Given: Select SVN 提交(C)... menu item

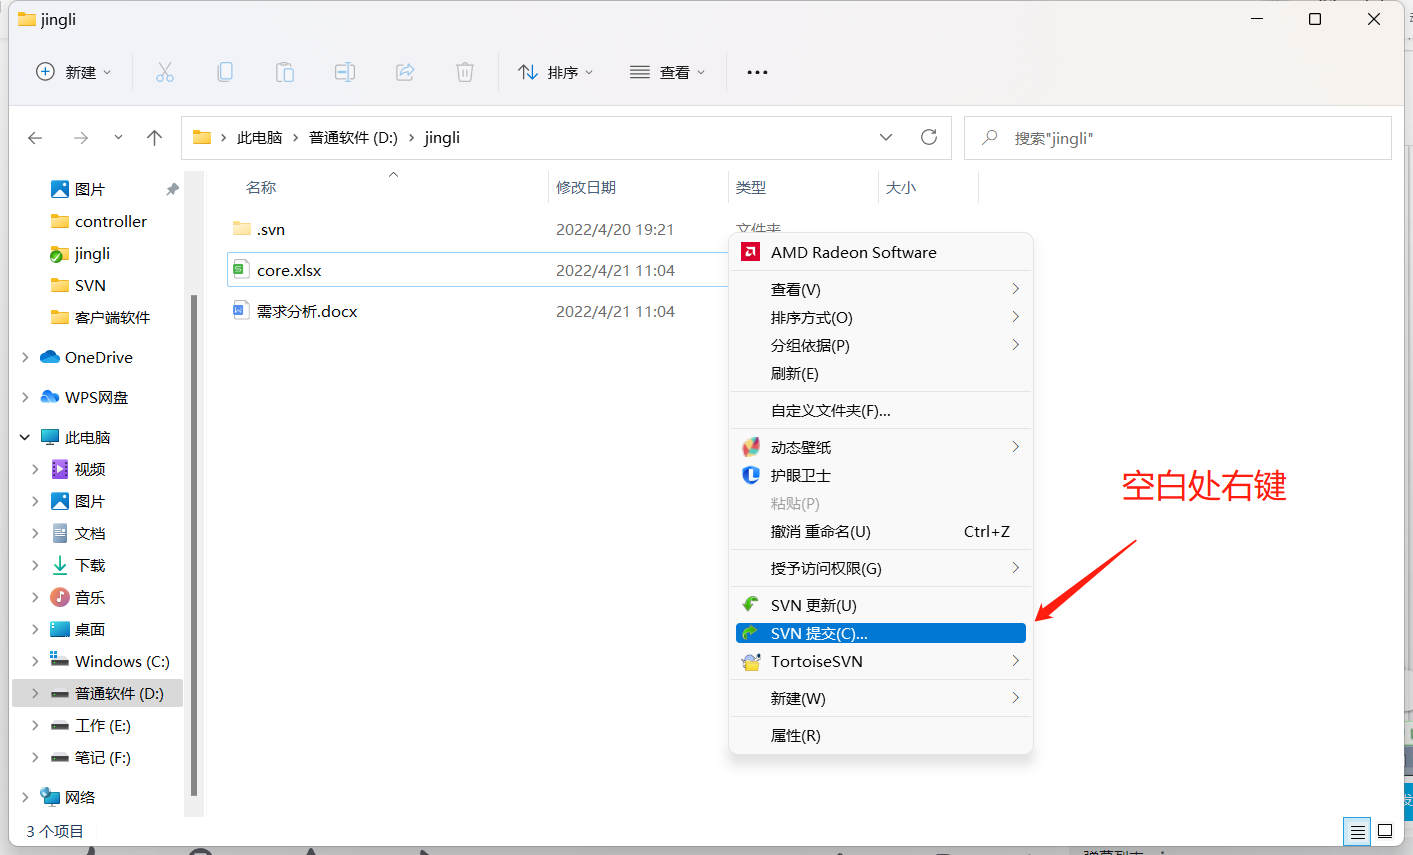Looking at the screenshot, I should coord(881,633).
